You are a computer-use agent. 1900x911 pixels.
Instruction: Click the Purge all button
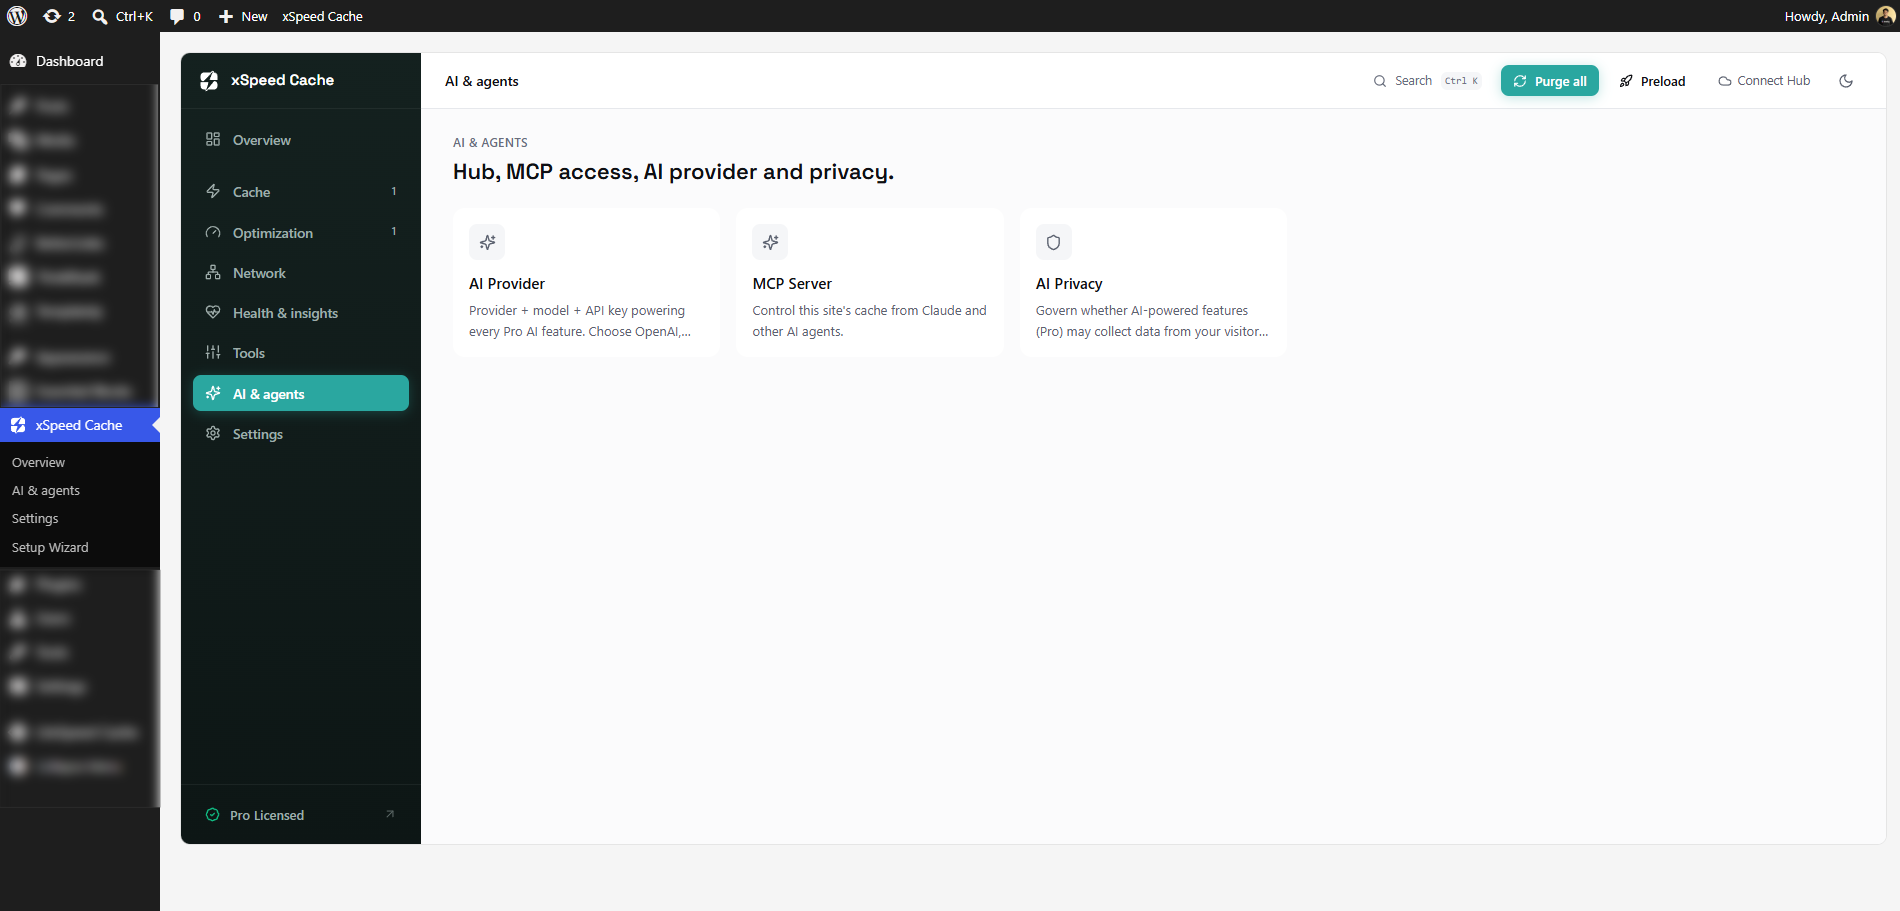pos(1550,81)
